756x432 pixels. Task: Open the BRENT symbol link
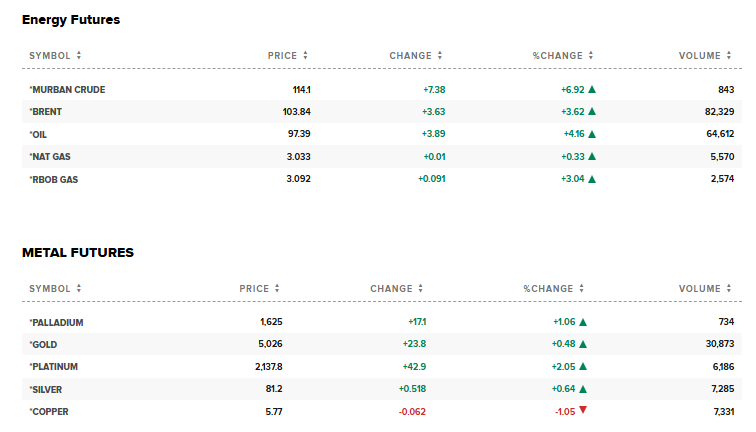[x=45, y=112]
